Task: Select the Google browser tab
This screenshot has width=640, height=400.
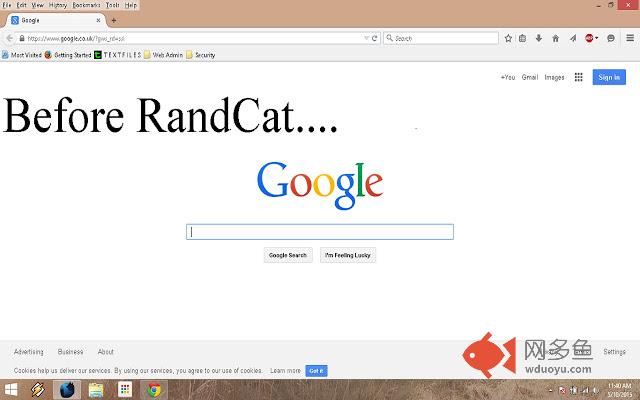Action: [56, 20]
